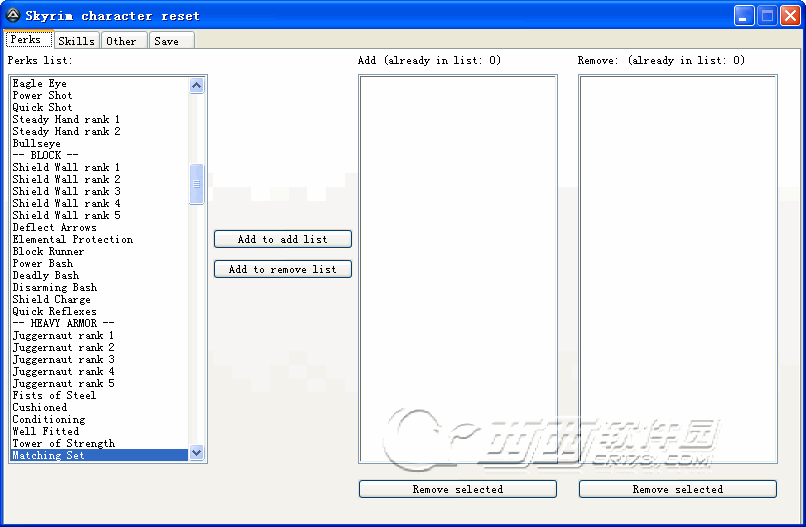Select Shield Wall rank 4
Screen dimensions: 806x527
coord(100,203)
